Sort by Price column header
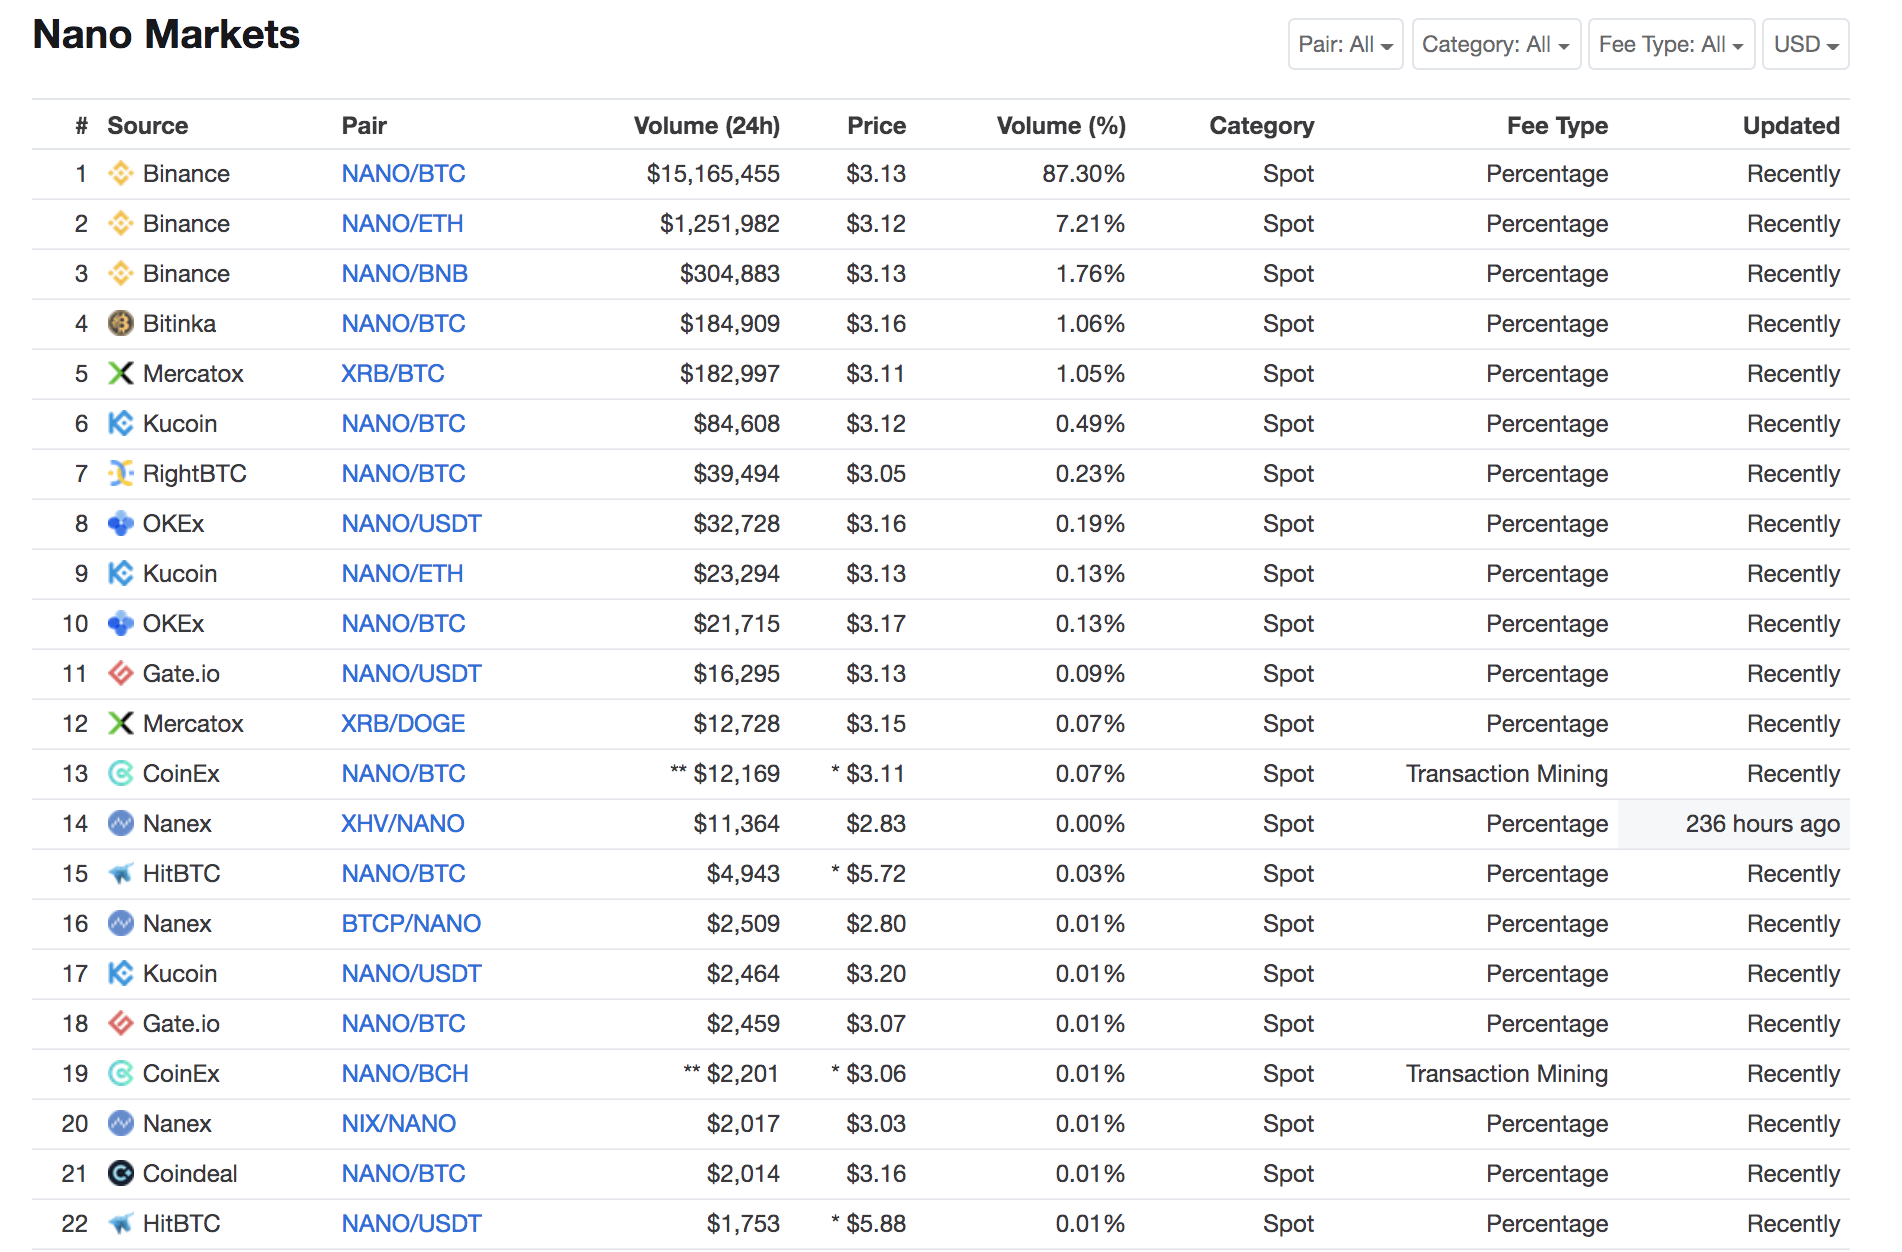1902x1252 pixels. (876, 126)
